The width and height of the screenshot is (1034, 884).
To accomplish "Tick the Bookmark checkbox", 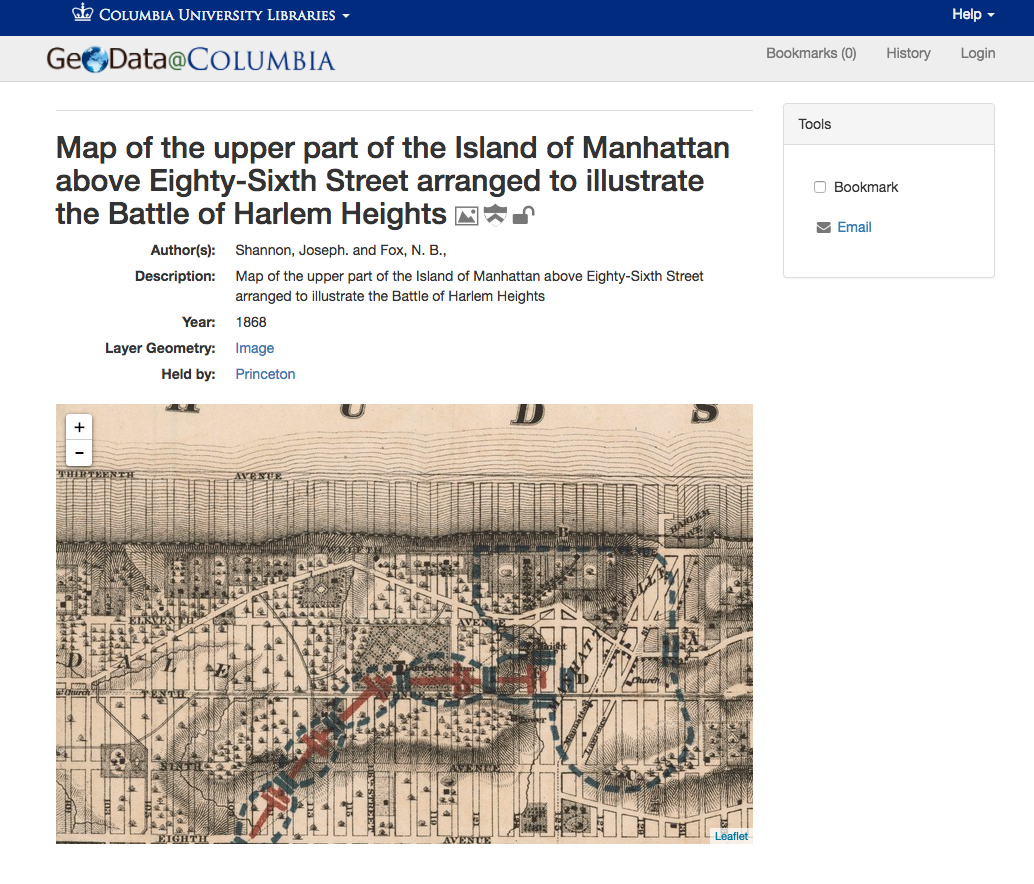I will (820, 187).
